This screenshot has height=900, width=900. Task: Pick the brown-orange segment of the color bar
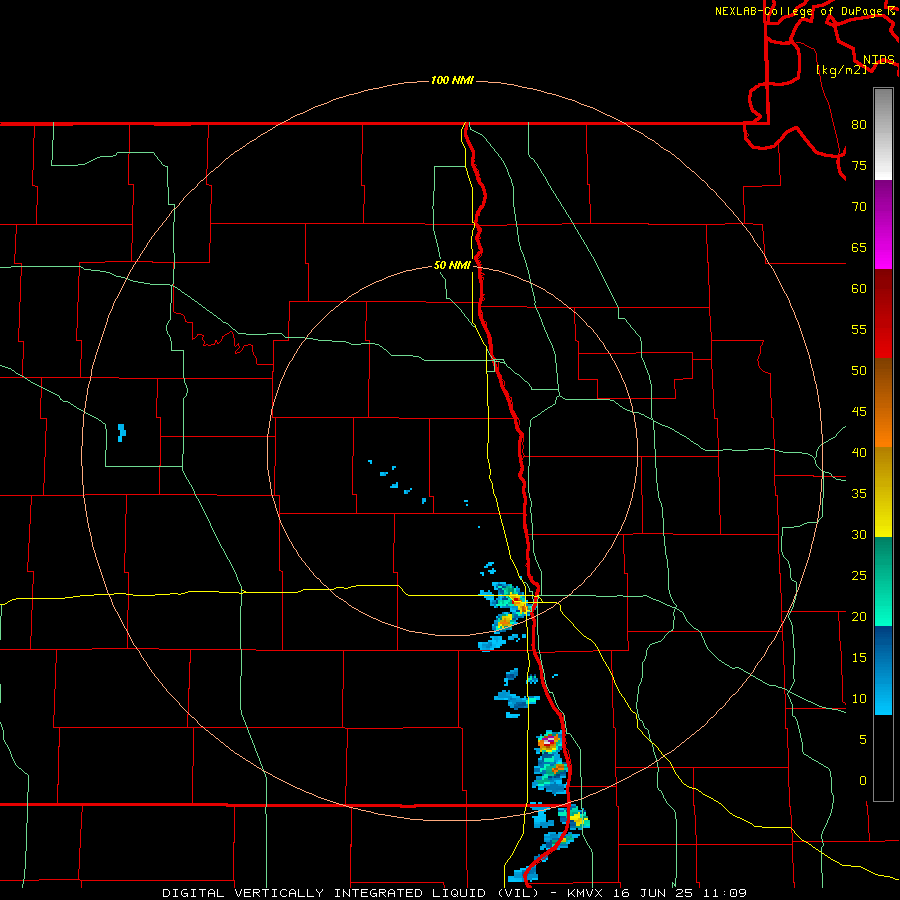click(883, 403)
